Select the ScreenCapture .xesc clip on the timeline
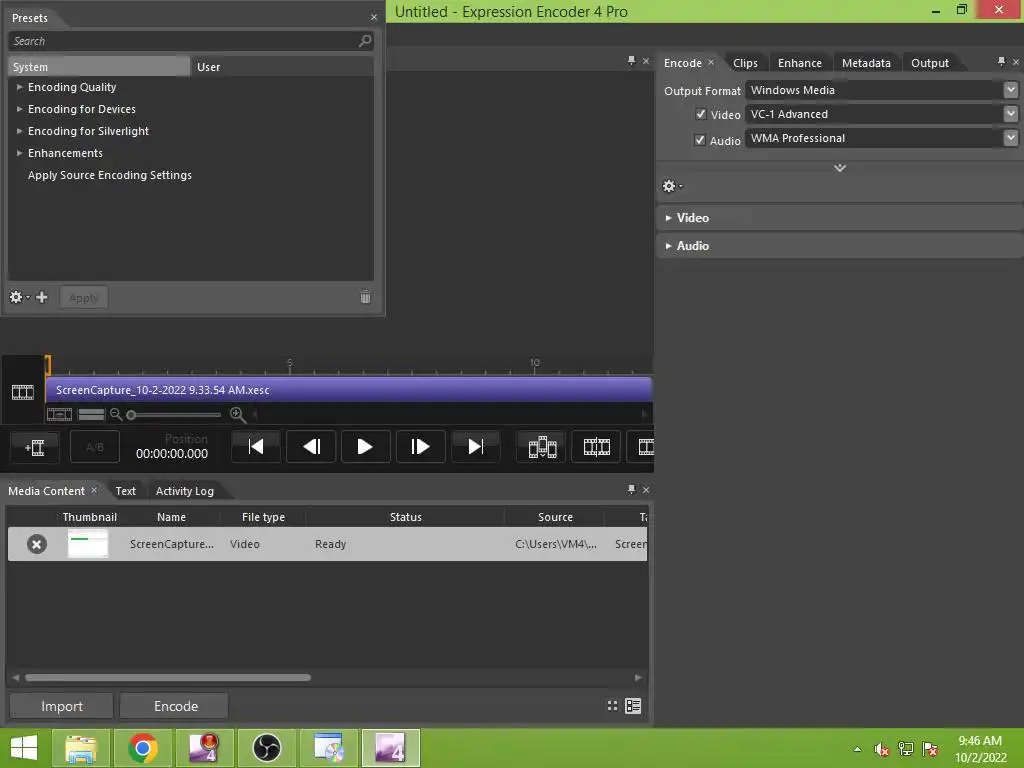Screen dimensions: 1024x768 (x=348, y=390)
